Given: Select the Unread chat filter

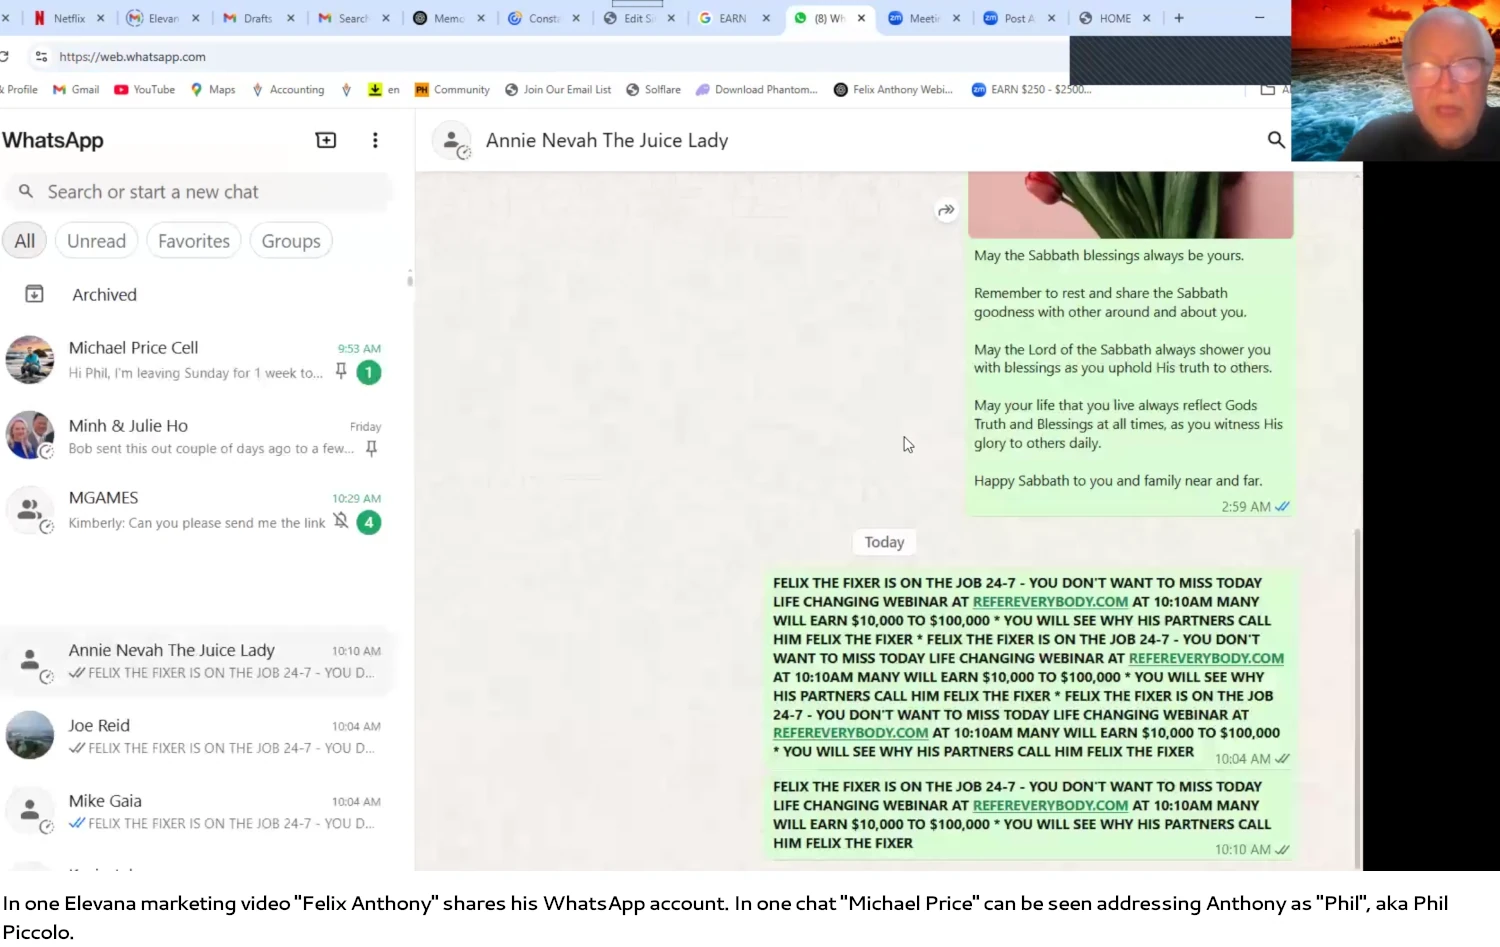Looking at the screenshot, I should click(x=96, y=241).
